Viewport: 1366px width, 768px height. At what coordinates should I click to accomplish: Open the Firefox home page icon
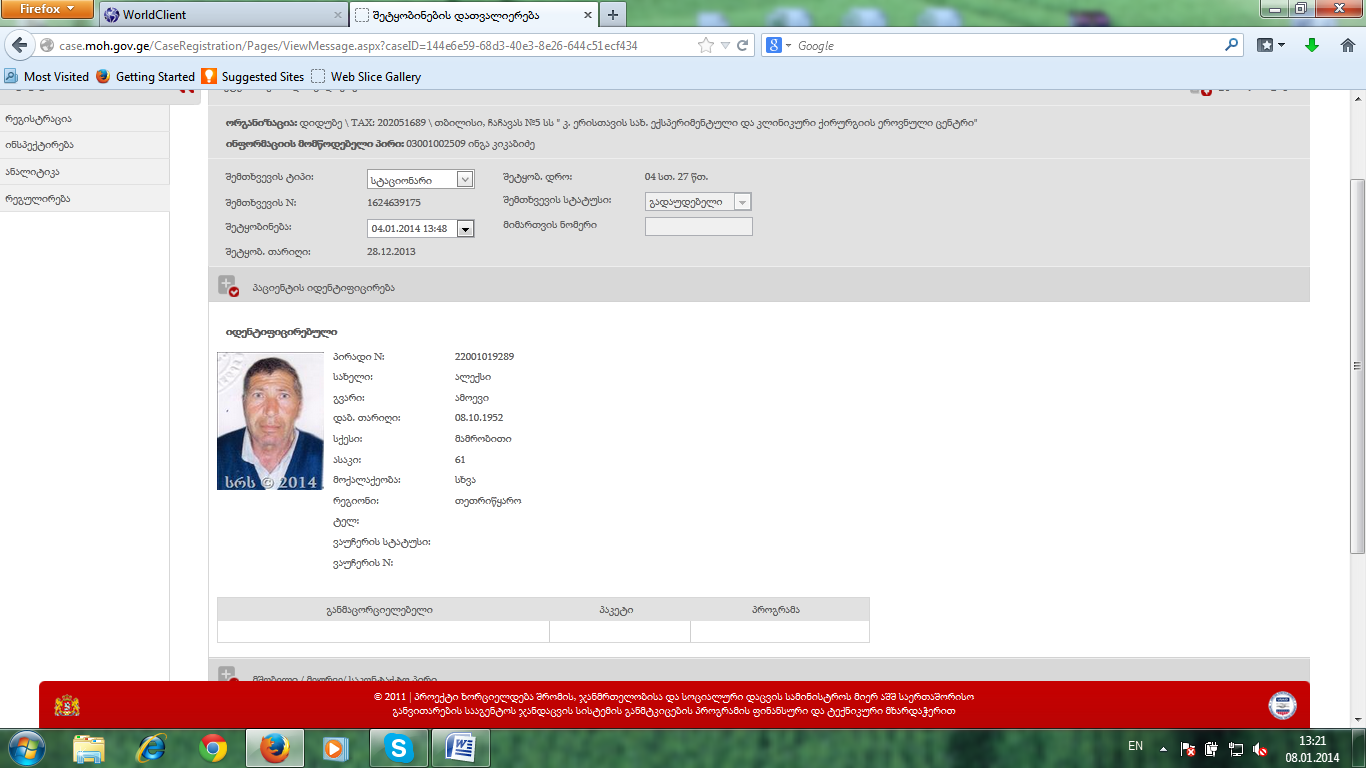click(1347, 46)
